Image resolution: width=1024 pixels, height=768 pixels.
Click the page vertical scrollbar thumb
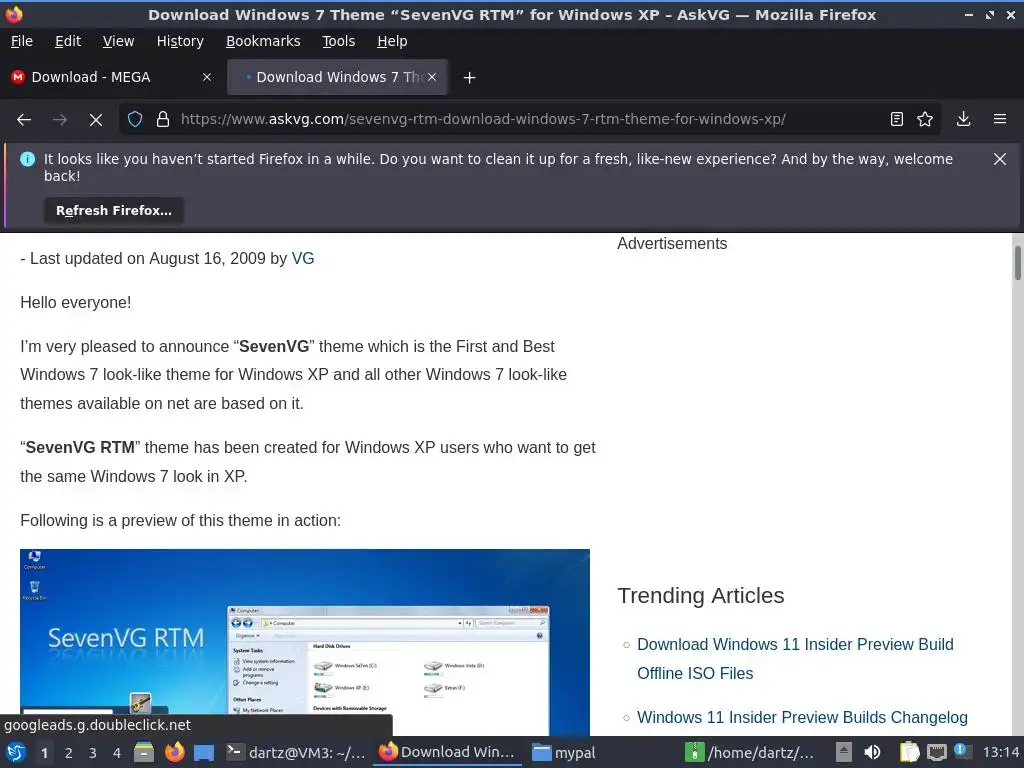(1017, 263)
